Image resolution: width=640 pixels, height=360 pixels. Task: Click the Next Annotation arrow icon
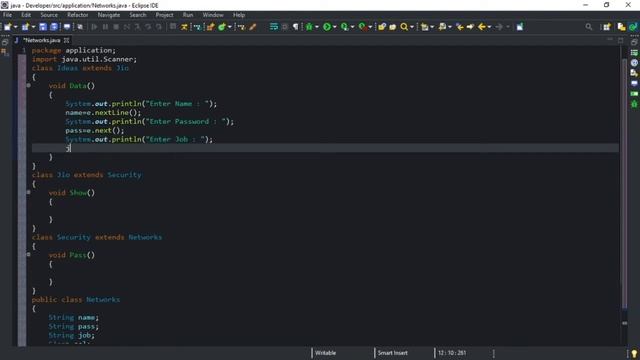tap(424, 27)
